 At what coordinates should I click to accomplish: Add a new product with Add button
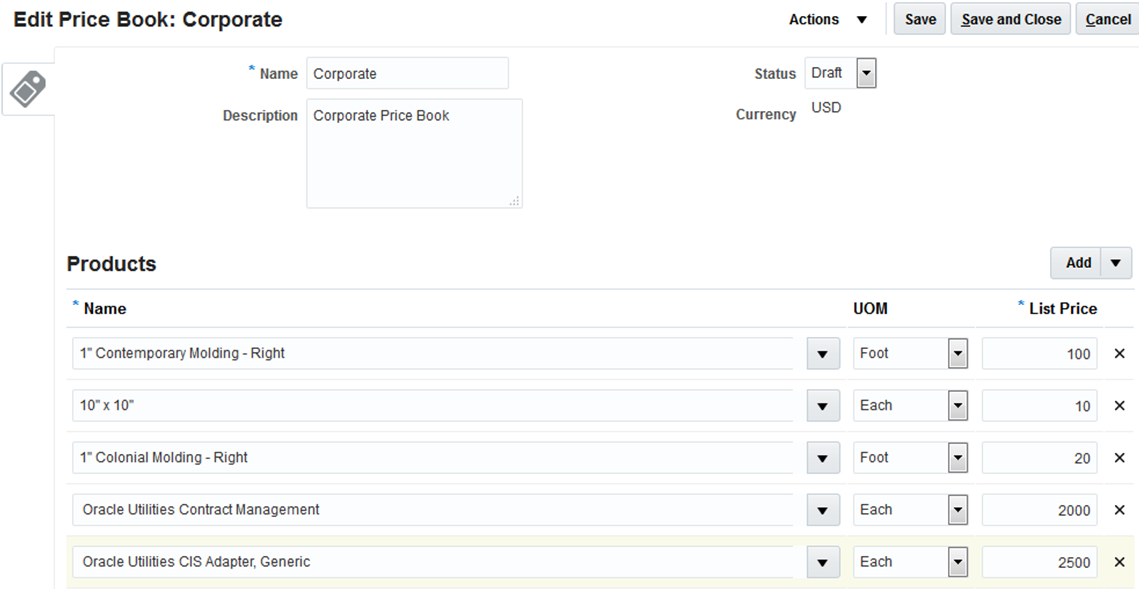click(1078, 263)
